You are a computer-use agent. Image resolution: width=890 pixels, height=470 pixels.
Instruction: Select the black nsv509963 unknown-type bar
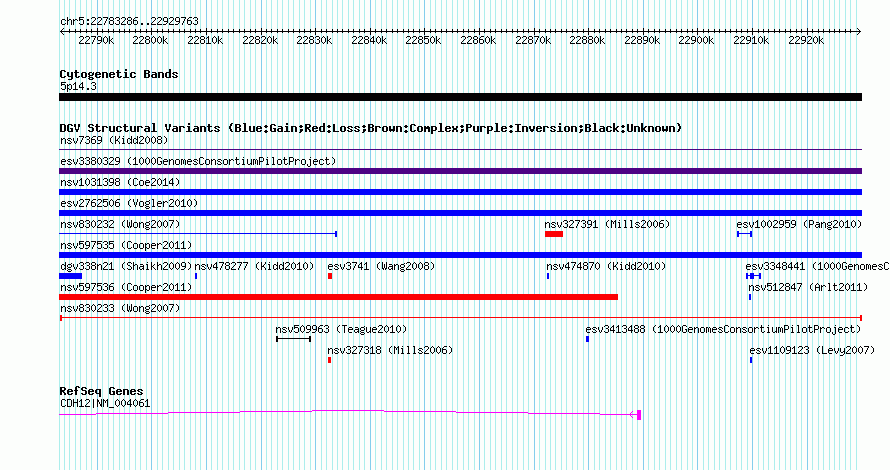click(293, 339)
